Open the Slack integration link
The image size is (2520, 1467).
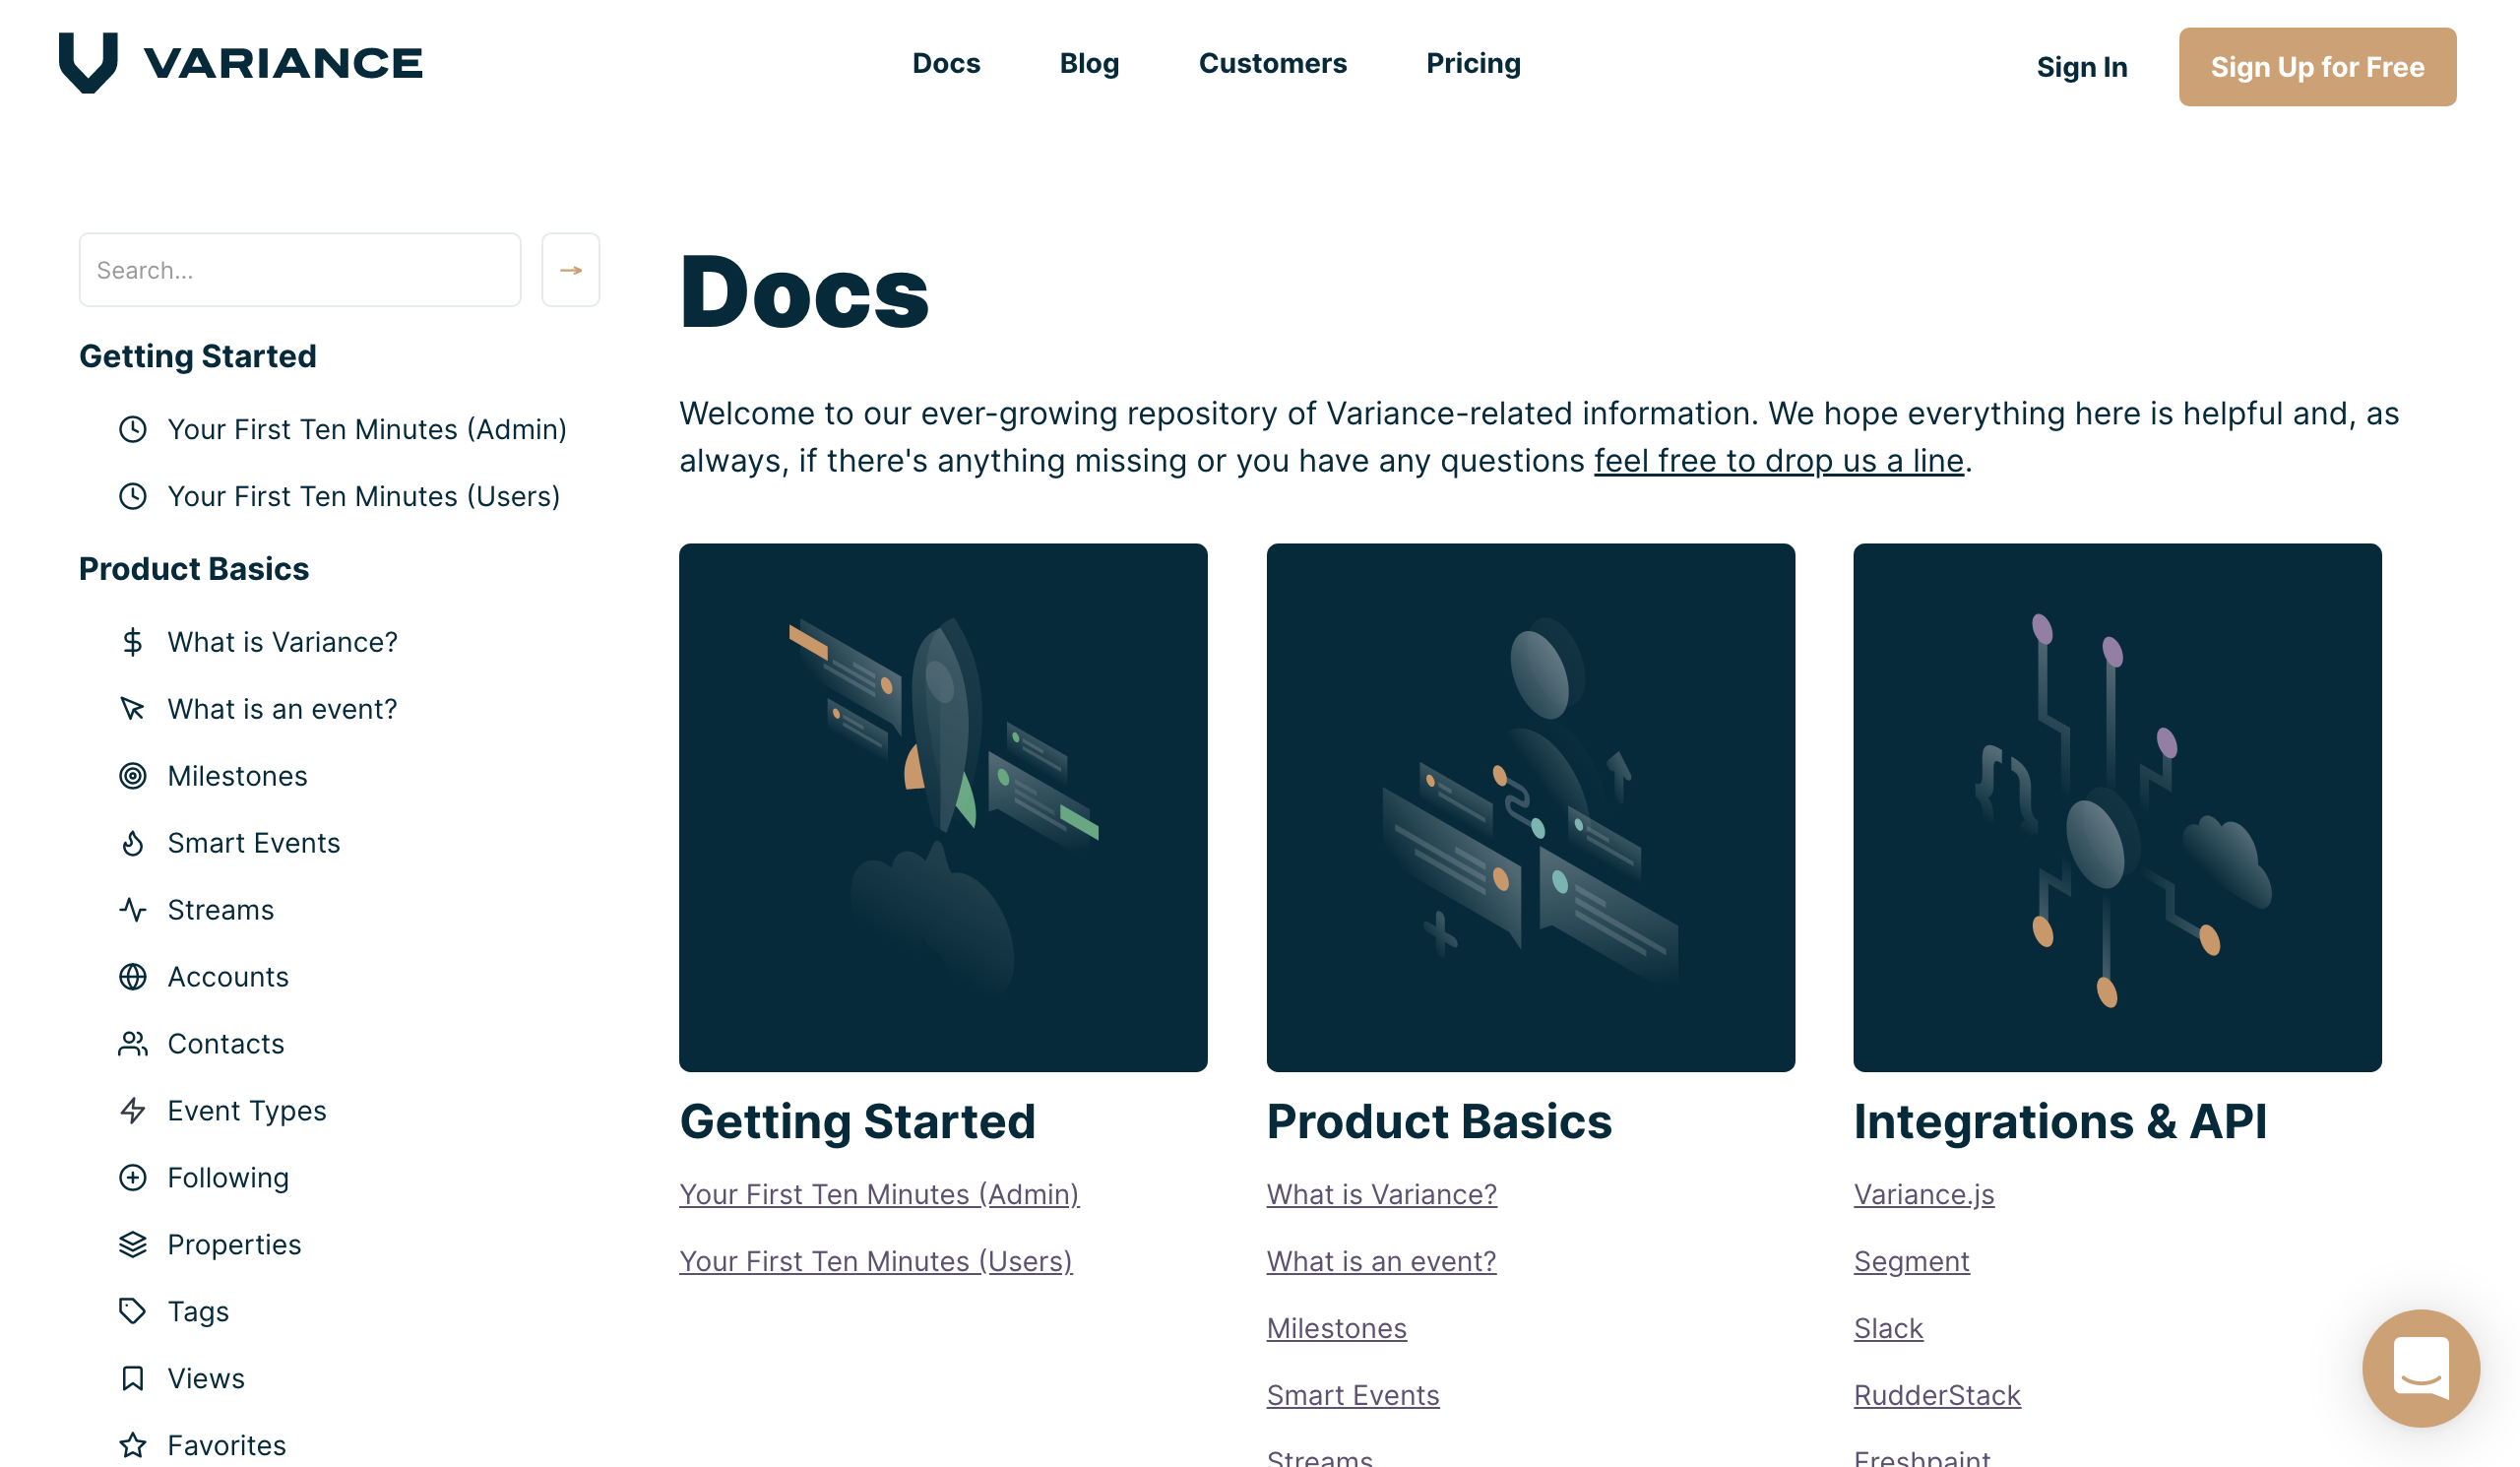click(x=1889, y=1328)
